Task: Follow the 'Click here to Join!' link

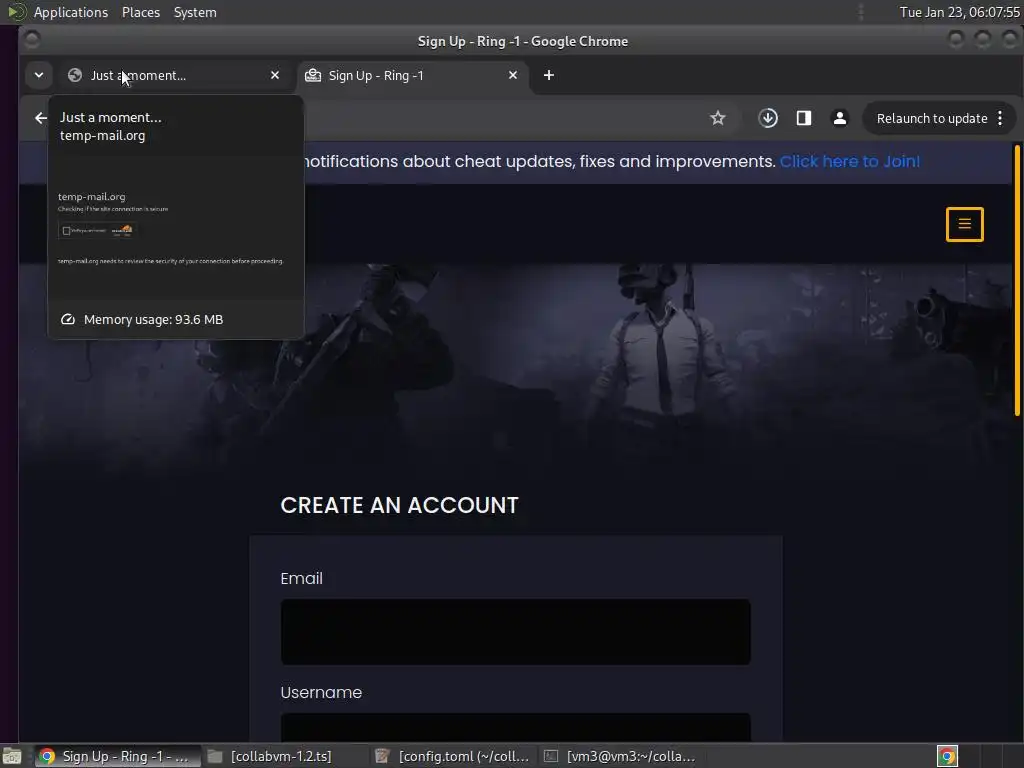Action: [850, 161]
